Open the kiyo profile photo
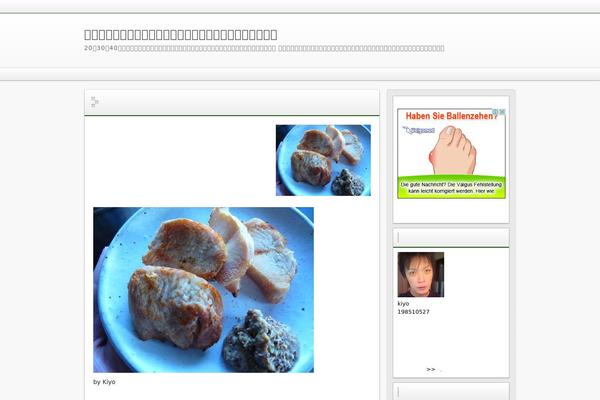This screenshot has width=600, height=400. point(421,274)
